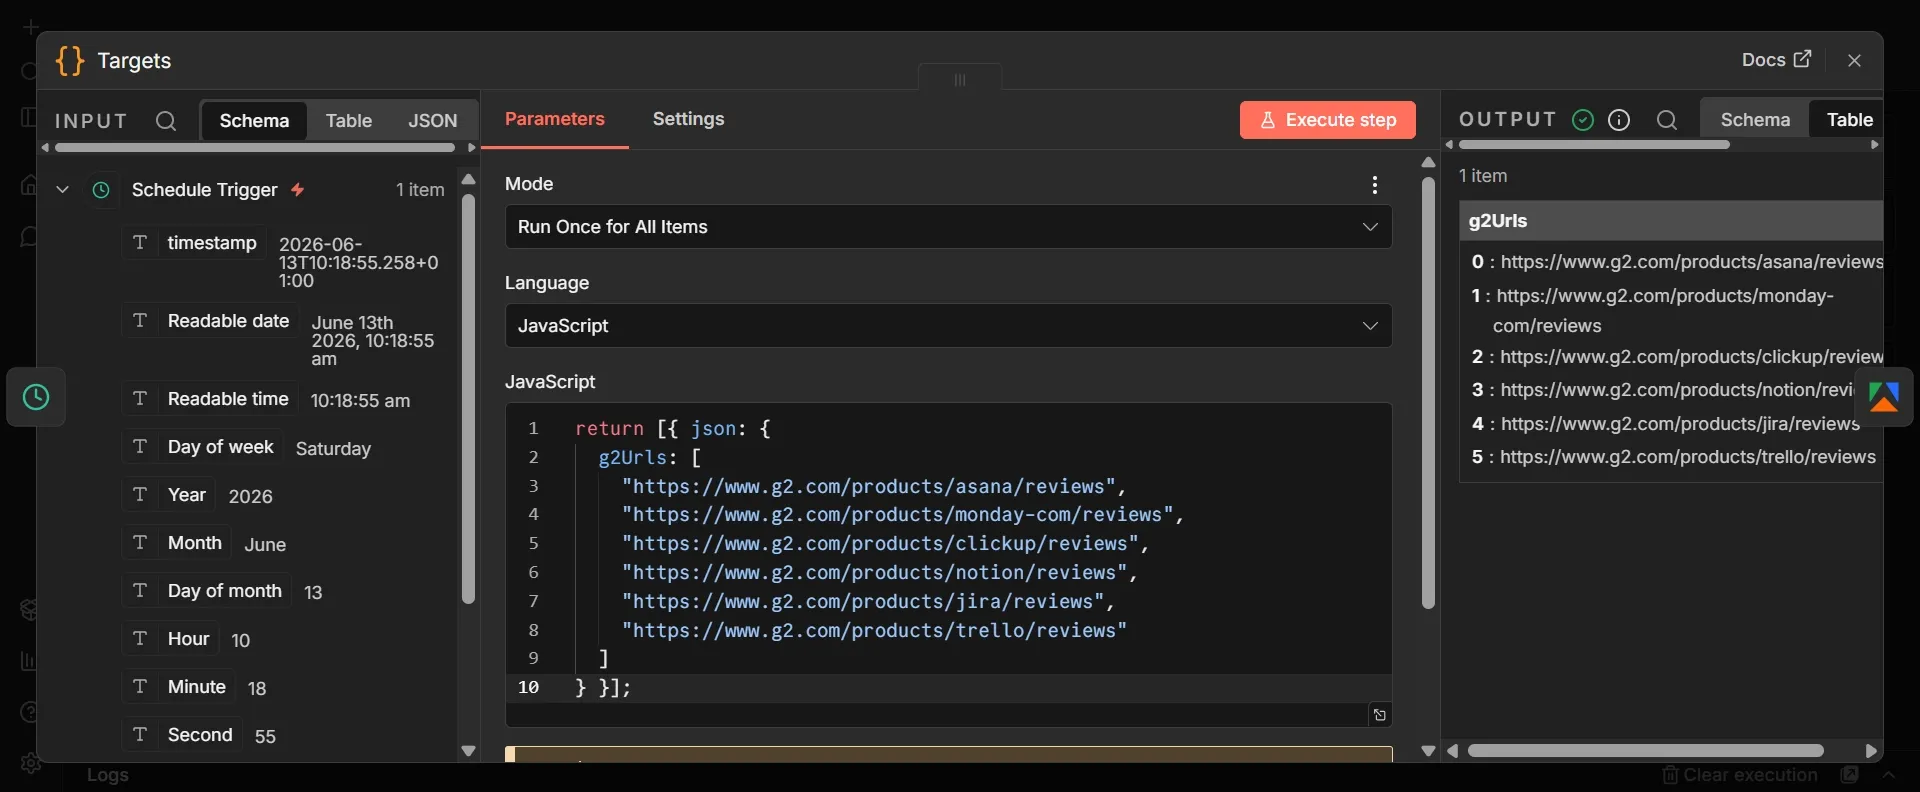Click the Clear execution button

(1741, 775)
